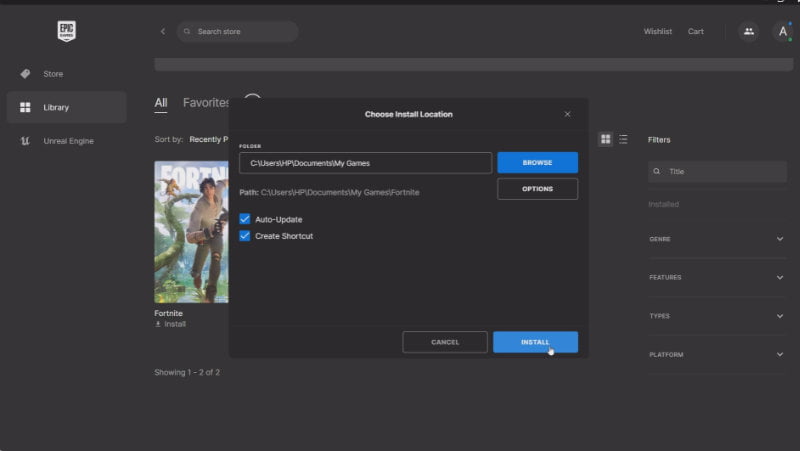Switch to list view
Image resolution: width=800 pixels, height=451 pixels.
(623, 139)
